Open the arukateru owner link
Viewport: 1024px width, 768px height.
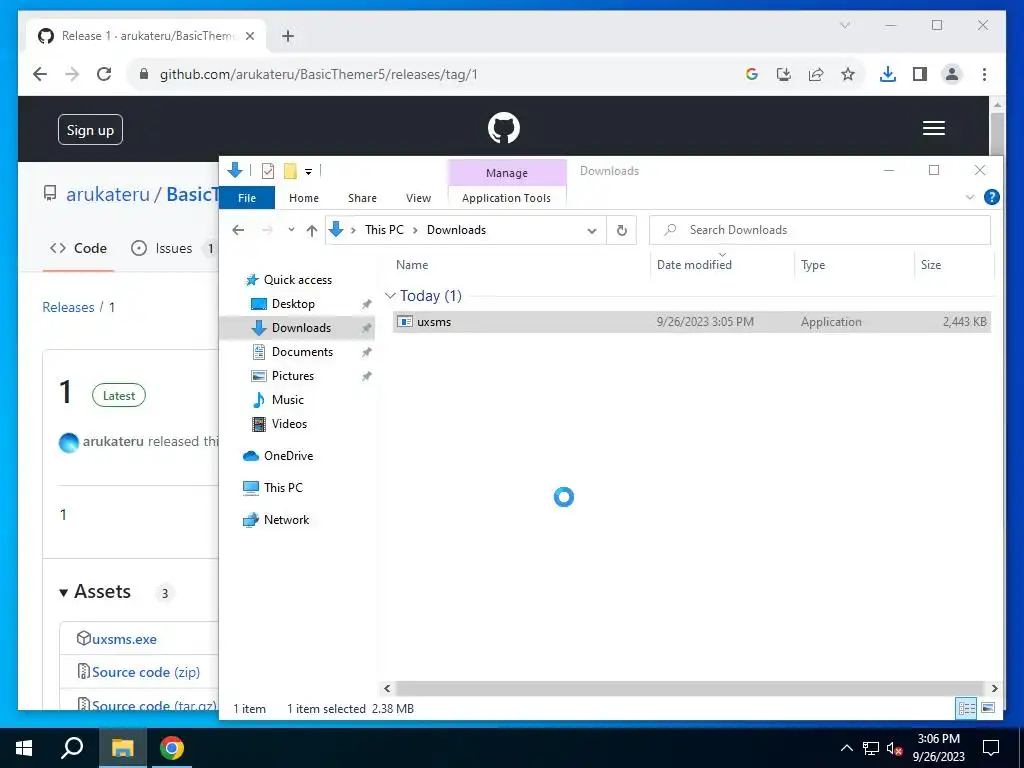pos(108,195)
